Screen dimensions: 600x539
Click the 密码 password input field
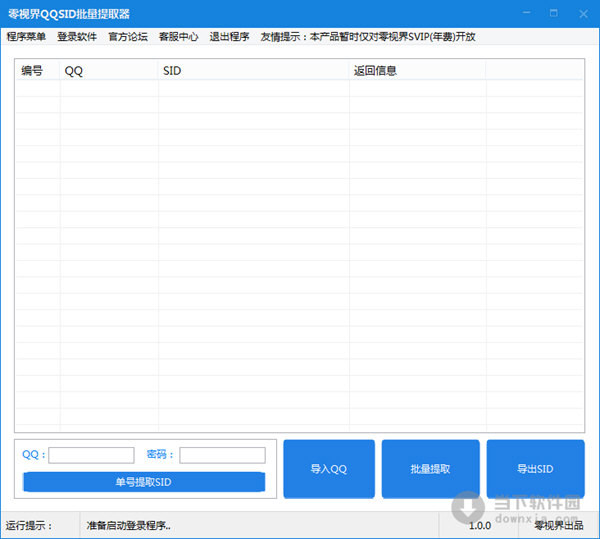[222, 455]
